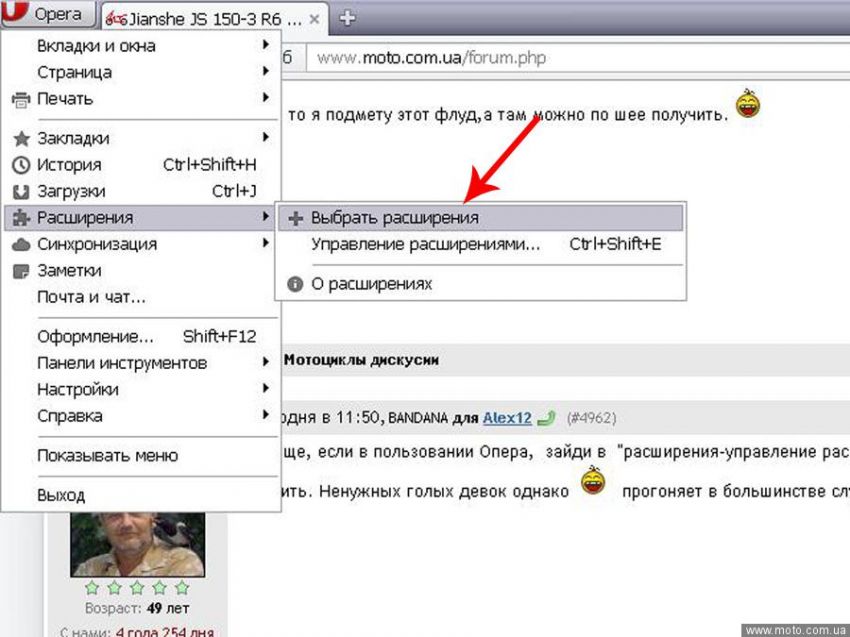The width and height of the screenshot is (850, 637).
Task: Open Управление расширениями... from the submenu
Action: [481, 244]
